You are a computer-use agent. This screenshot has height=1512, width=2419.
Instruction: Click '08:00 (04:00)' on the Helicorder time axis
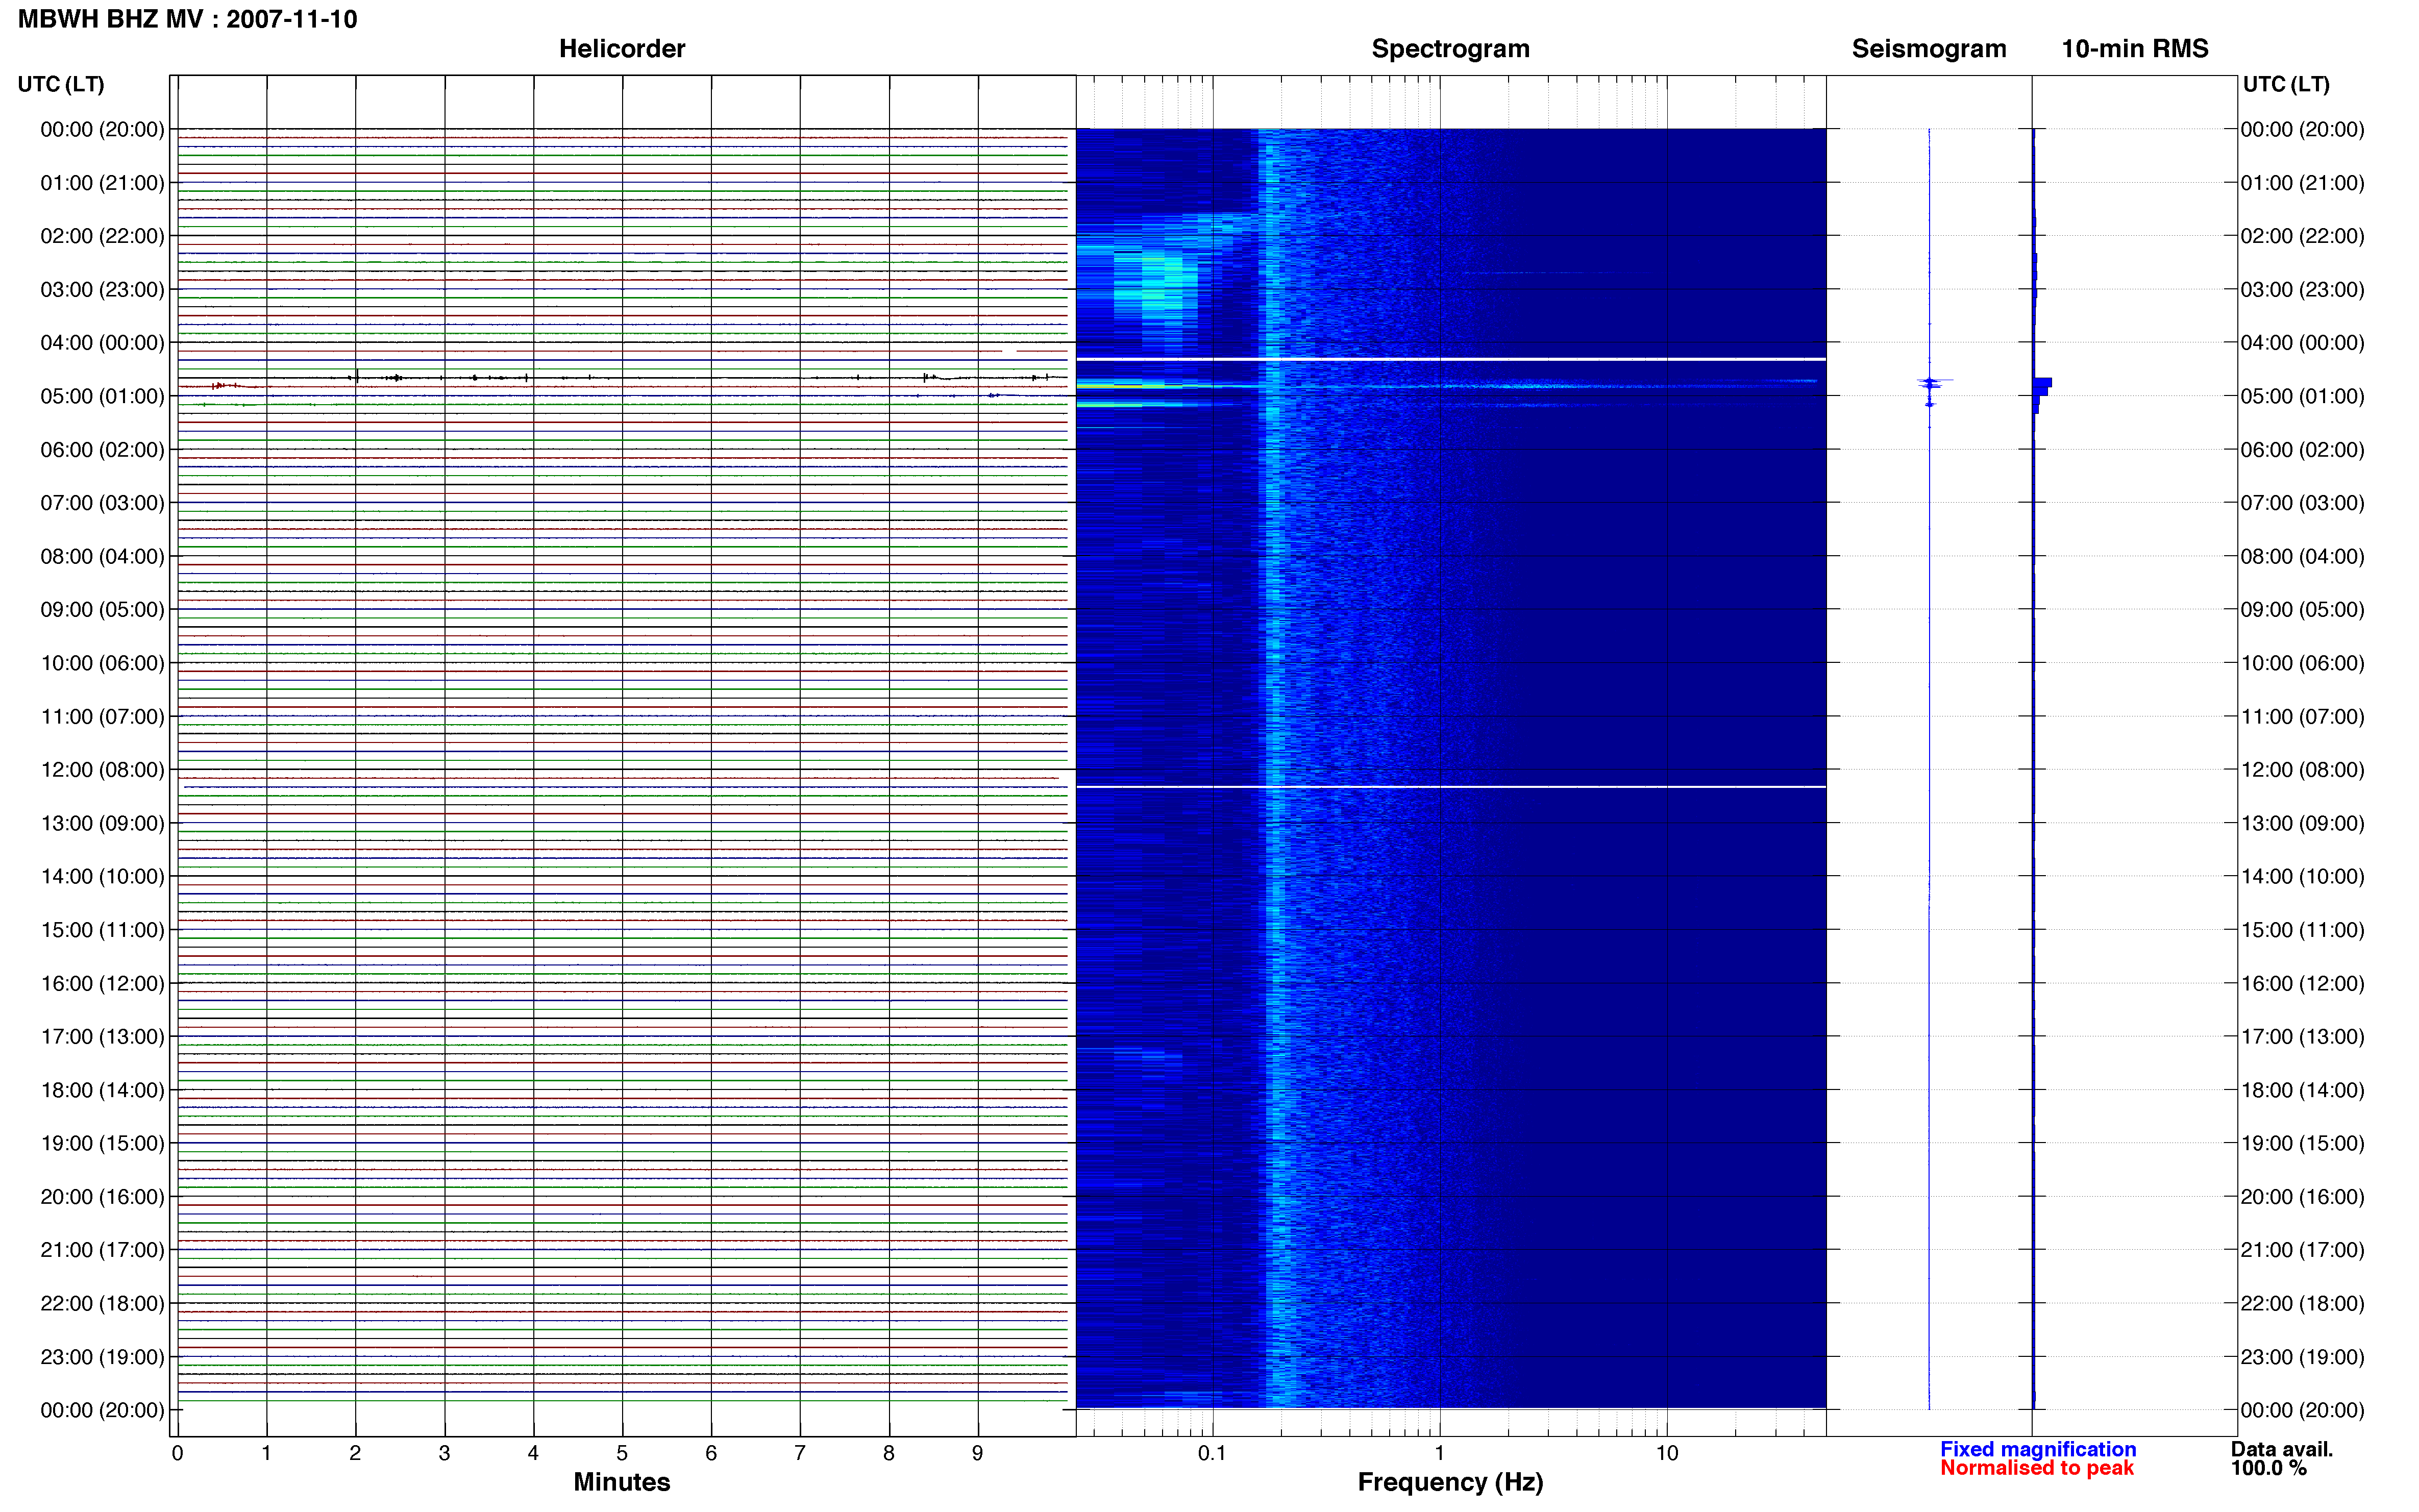click(102, 556)
